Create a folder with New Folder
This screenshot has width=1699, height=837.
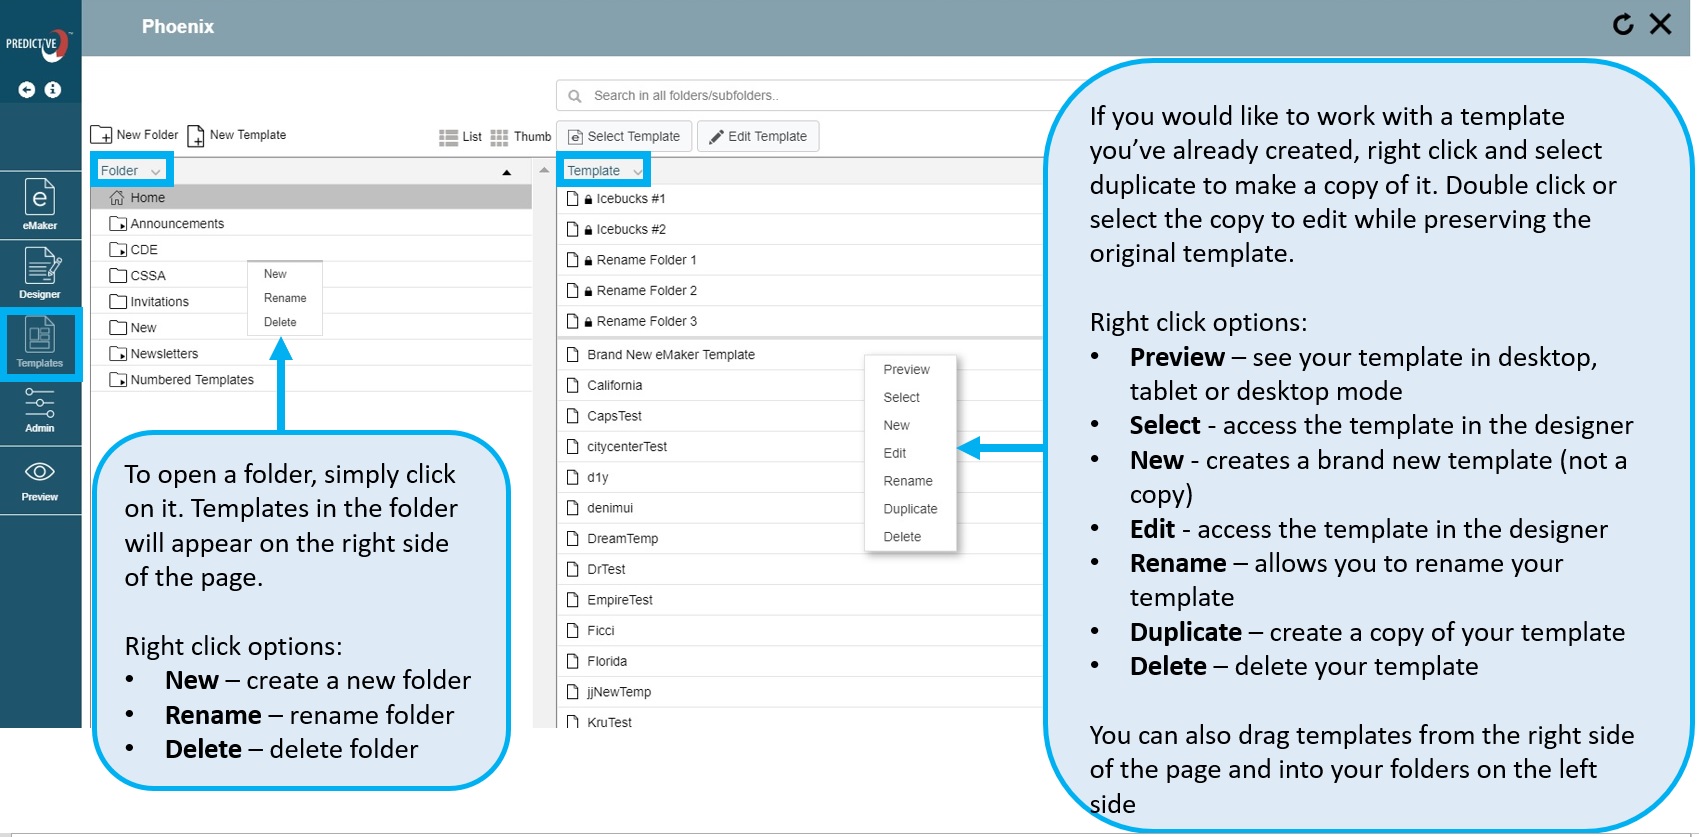click(135, 135)
